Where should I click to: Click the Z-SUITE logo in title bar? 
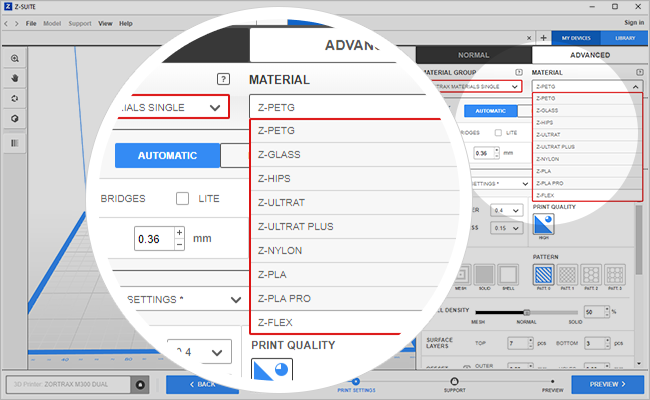8,7
